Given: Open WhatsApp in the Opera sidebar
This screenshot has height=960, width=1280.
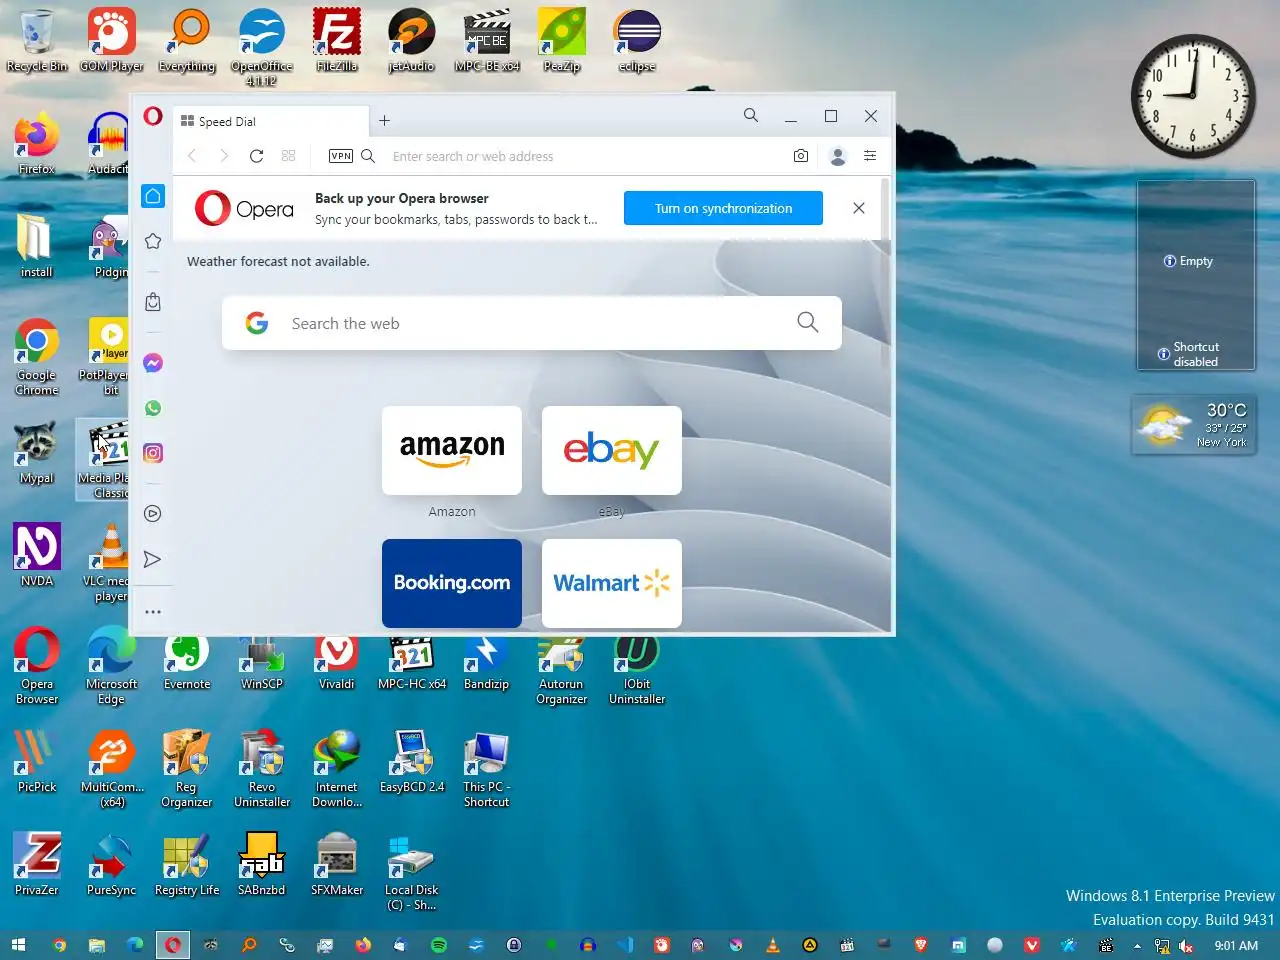Looking at the screenshot, I should (x=153, y=408).
